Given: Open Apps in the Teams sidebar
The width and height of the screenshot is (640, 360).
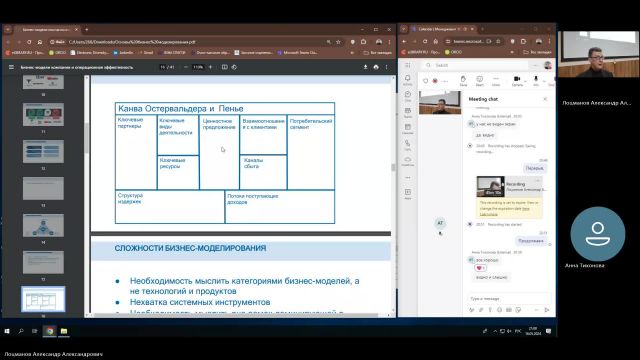Looking at the screenshot, I should tap(407, 194).
